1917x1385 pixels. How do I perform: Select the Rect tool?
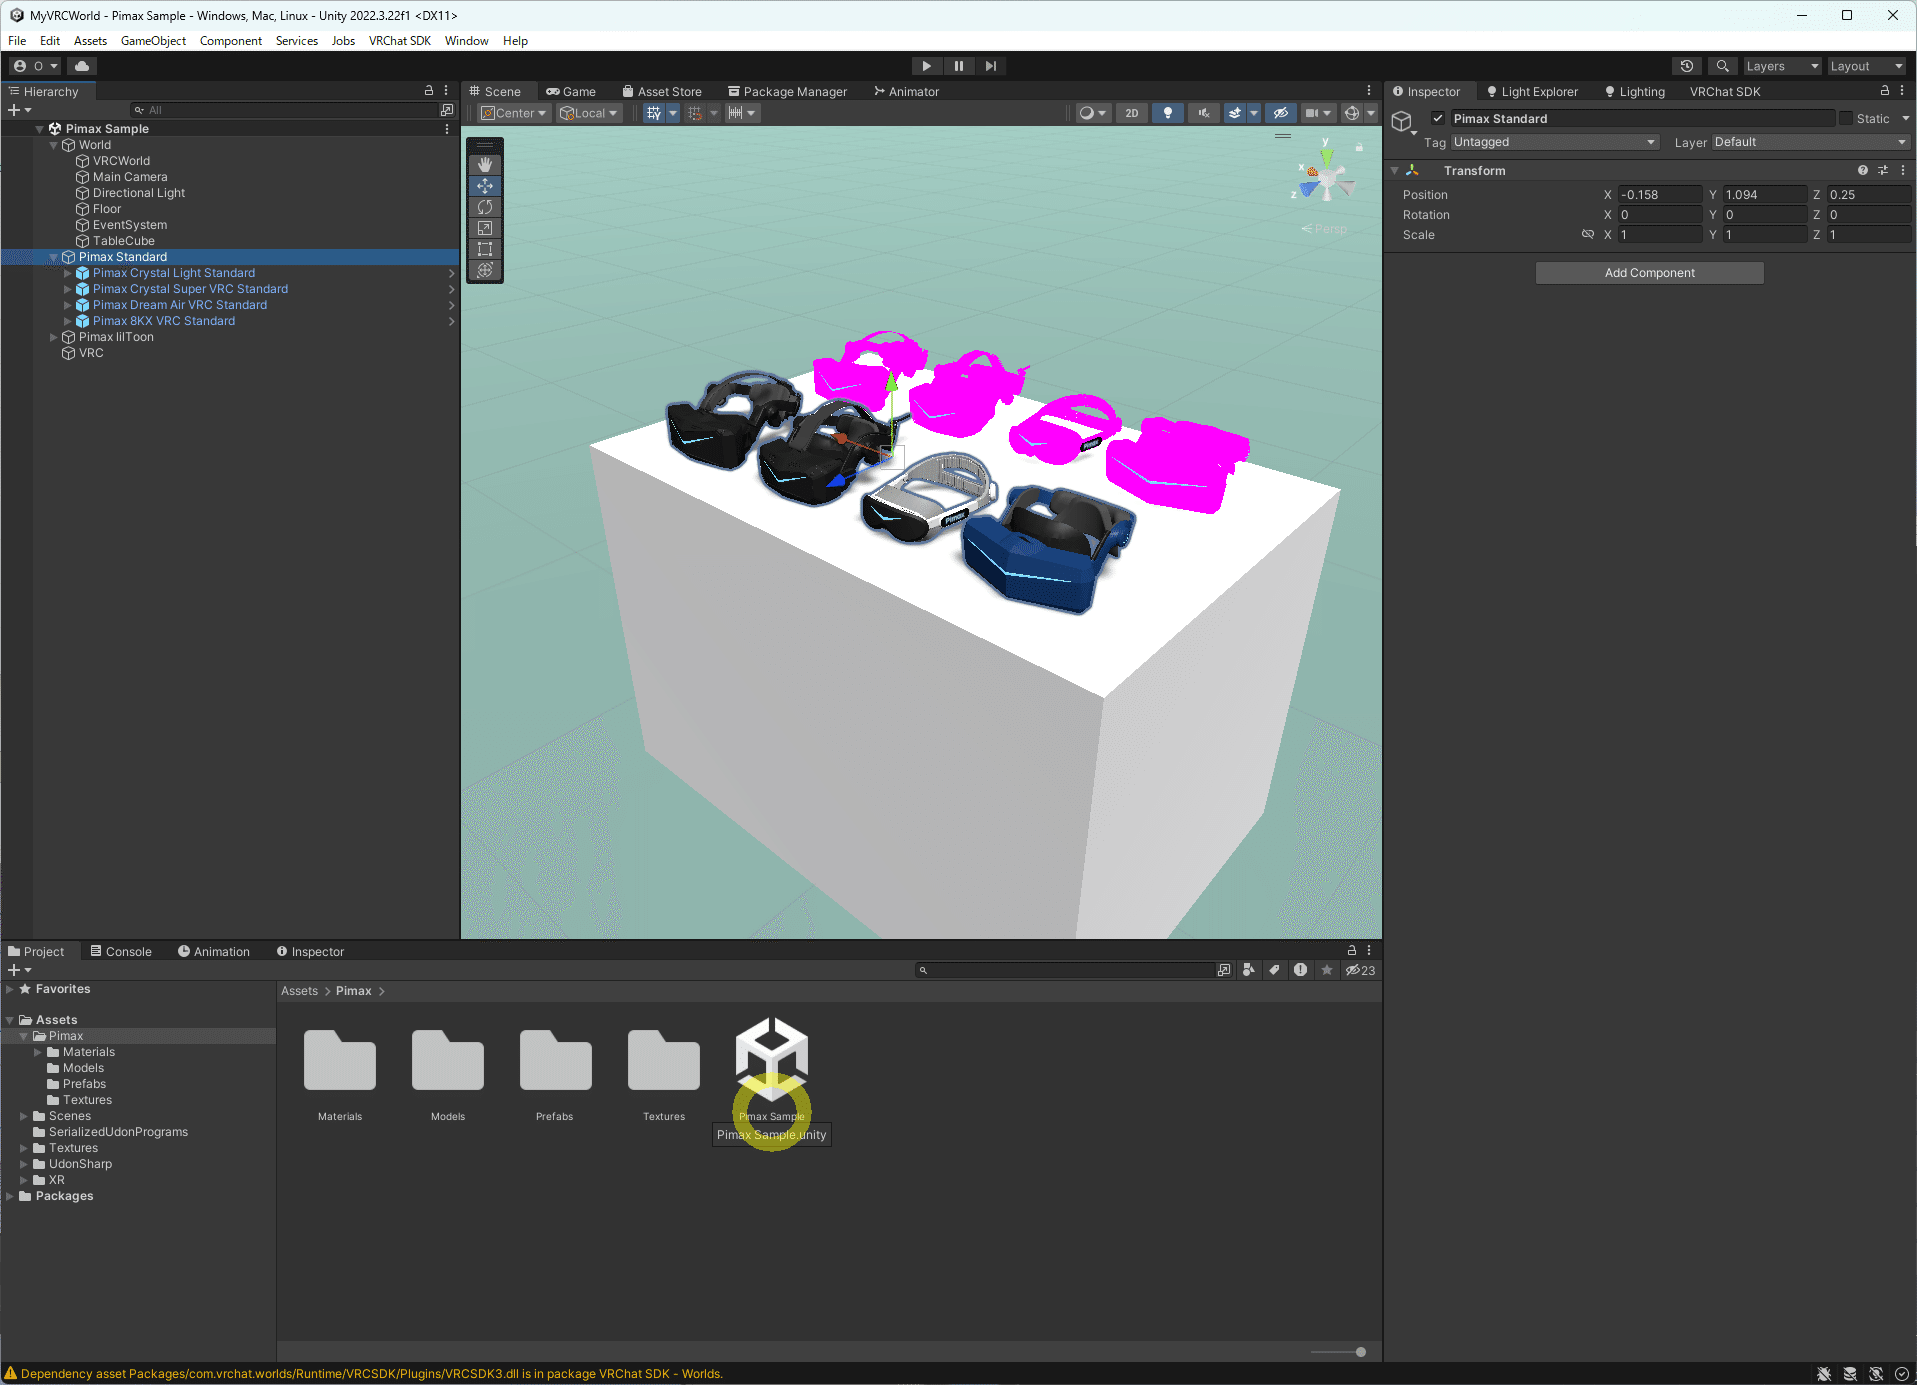tap(485, 249)
